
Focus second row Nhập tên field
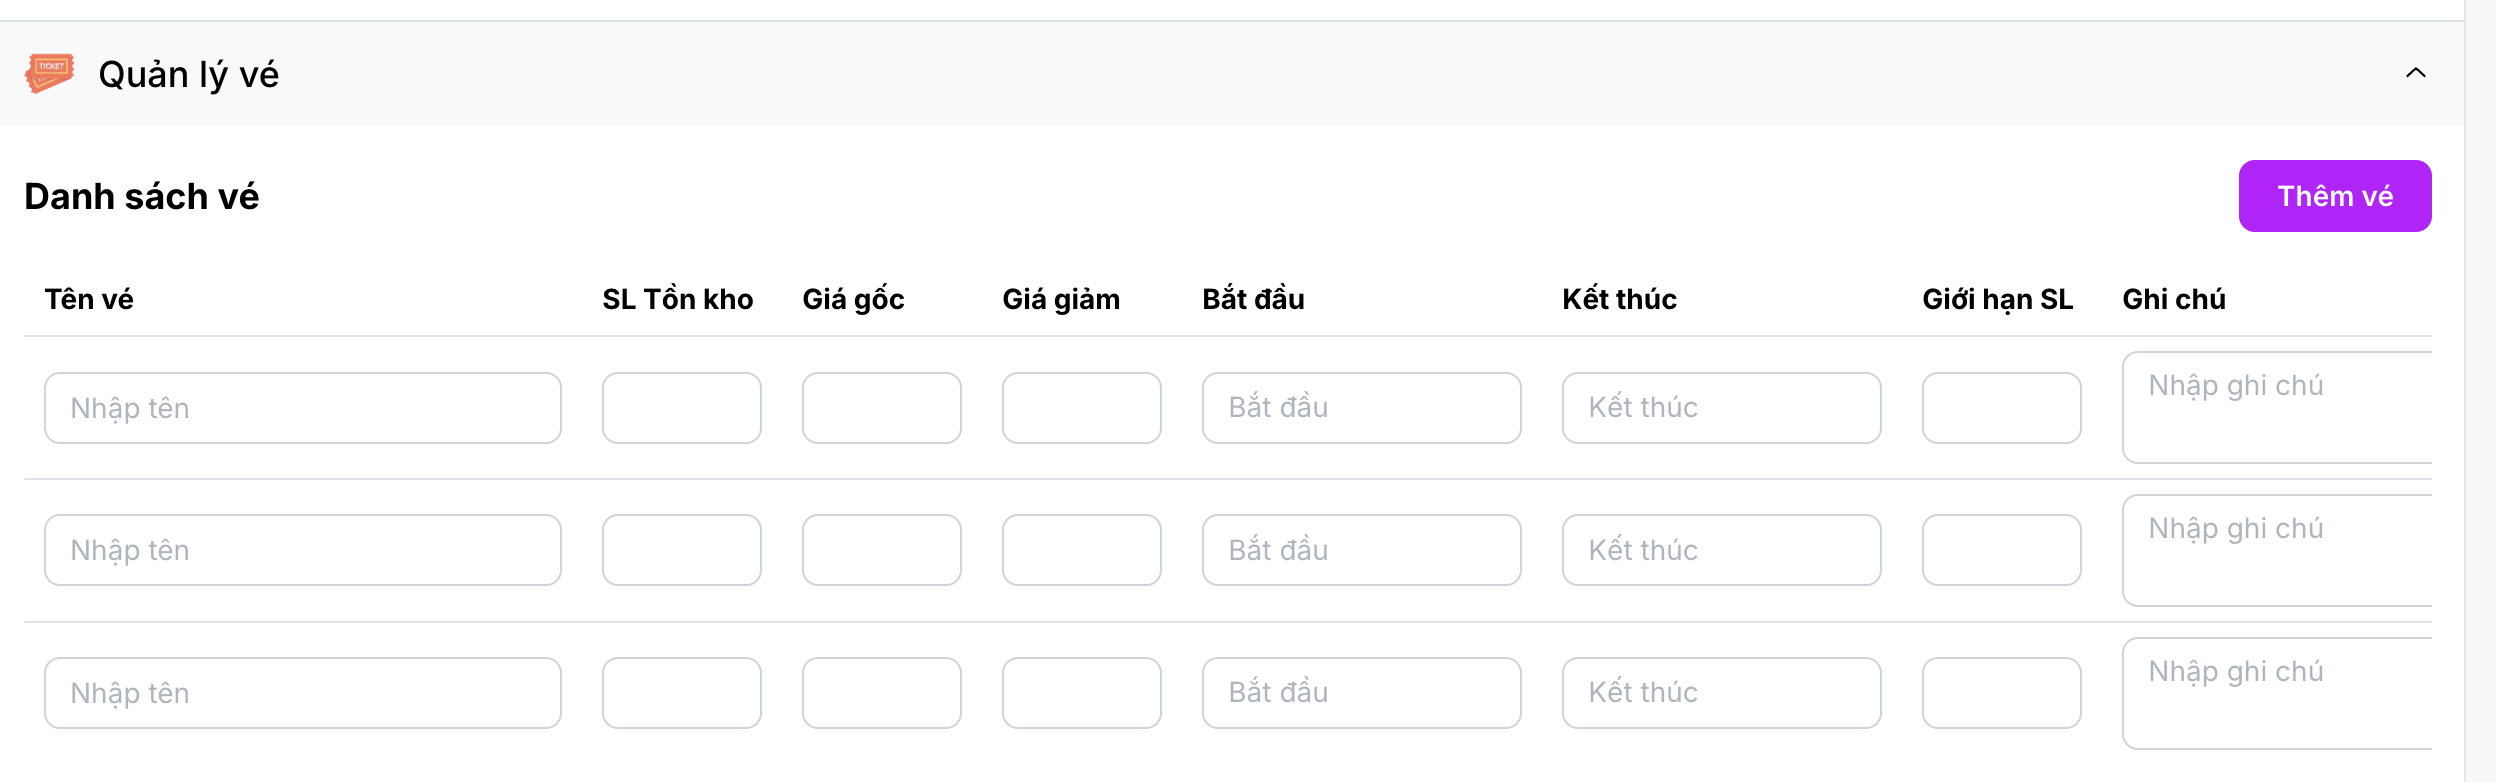coord(303,550)
